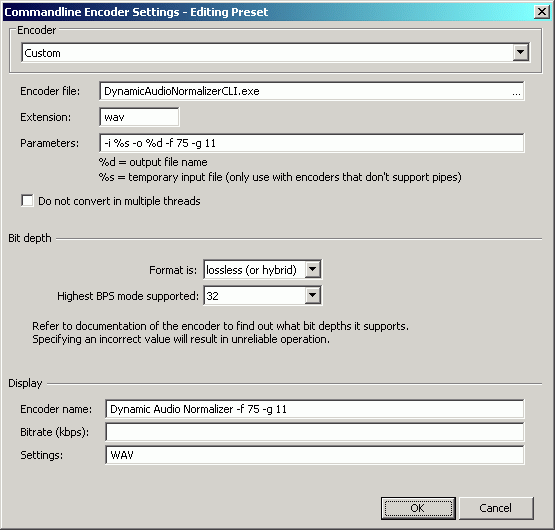The width and height of the screenshot is (555, 530).
Task: Close the Commandline Encoder Settings dialog
Action: click(x=542, y=12)
